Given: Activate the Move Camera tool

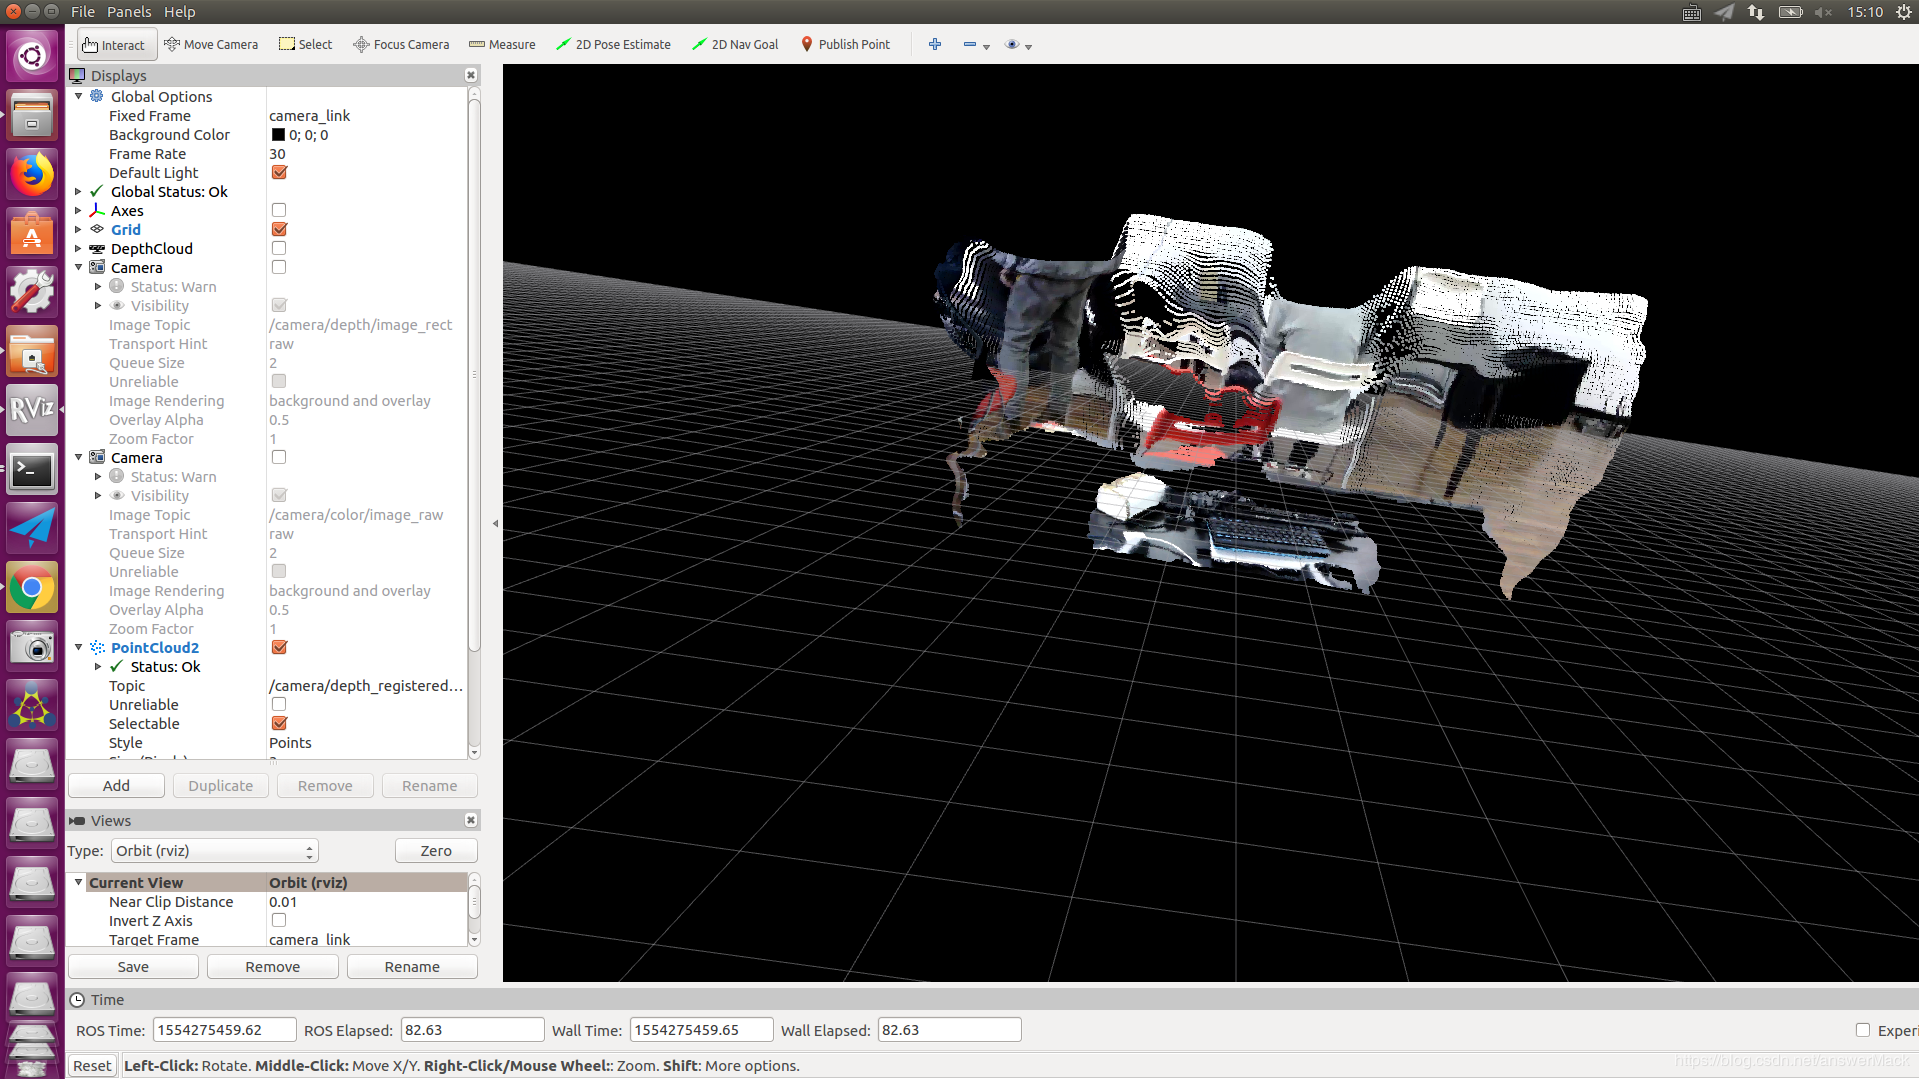Looking at the screenshot, I should tap(211, 45).
